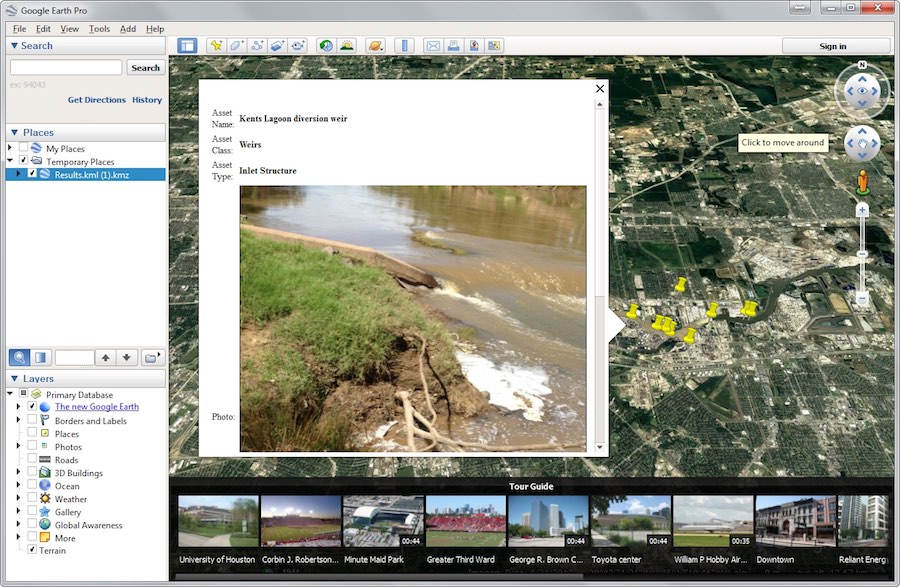Click inside the search text field
The width and height of the screenshot is (900, 587).
(66, 68)
